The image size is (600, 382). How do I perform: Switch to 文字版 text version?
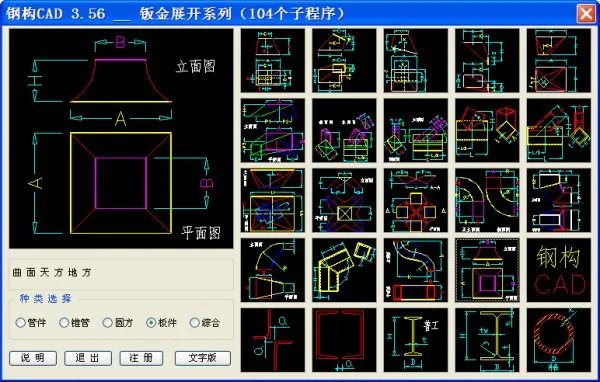click(203, 358)
